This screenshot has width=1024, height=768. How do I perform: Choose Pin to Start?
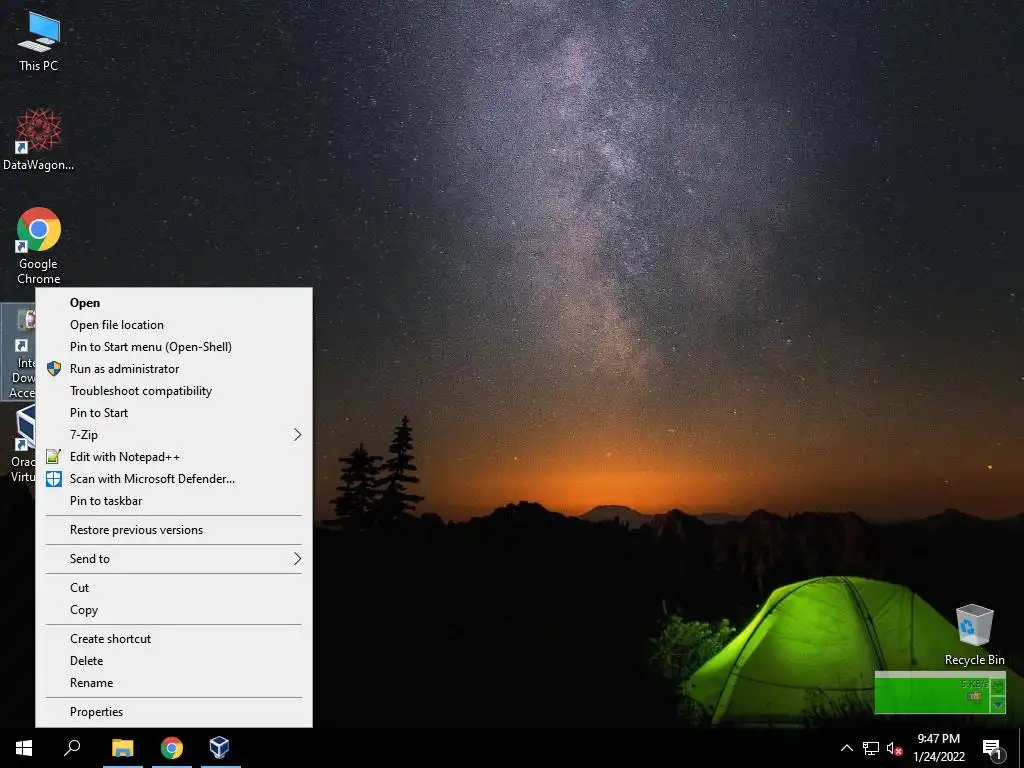(174, 413)
